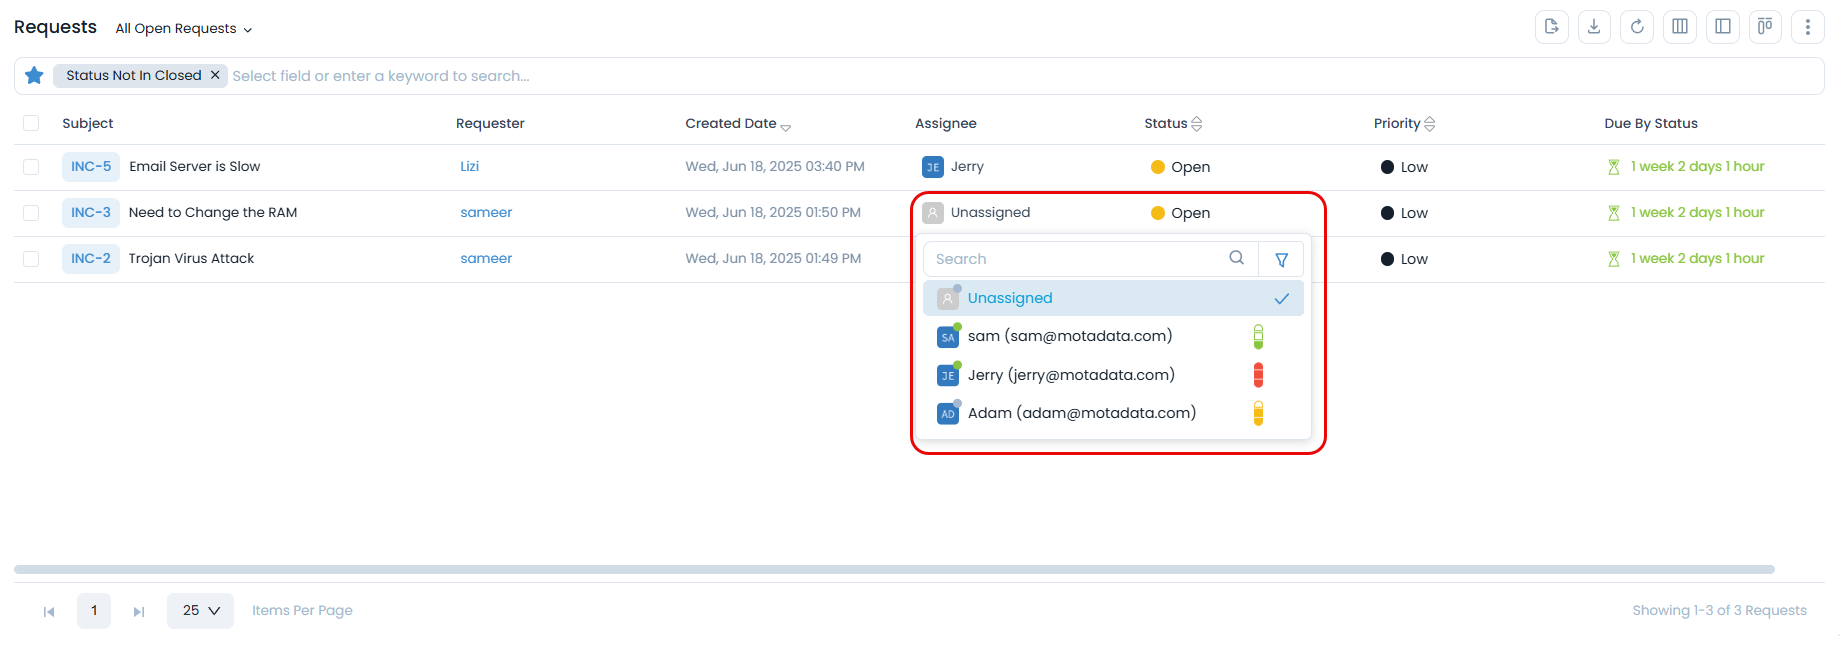Click the blue star saved search icon
Image resolution: width=1840 pixels, height=648 pixels.
34,75
